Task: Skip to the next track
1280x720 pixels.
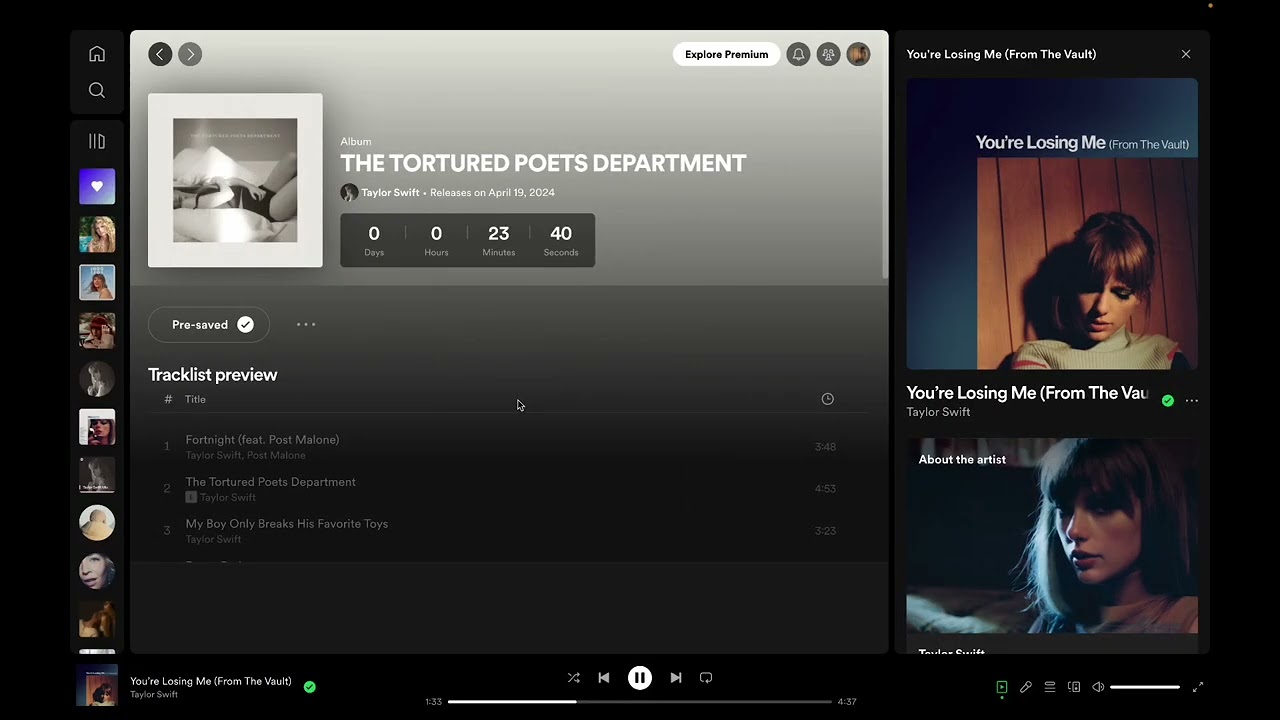Action: 676,678
